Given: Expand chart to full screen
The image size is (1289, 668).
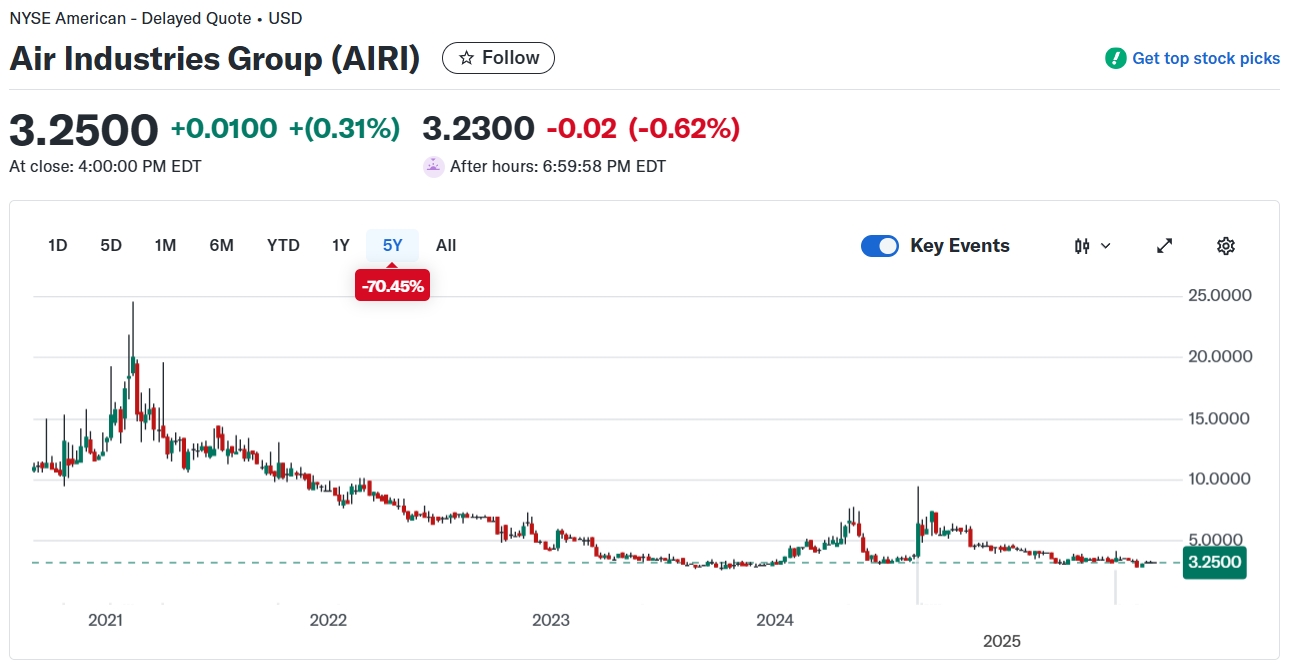Looking at the screenshot, I should click(1164, 246).
